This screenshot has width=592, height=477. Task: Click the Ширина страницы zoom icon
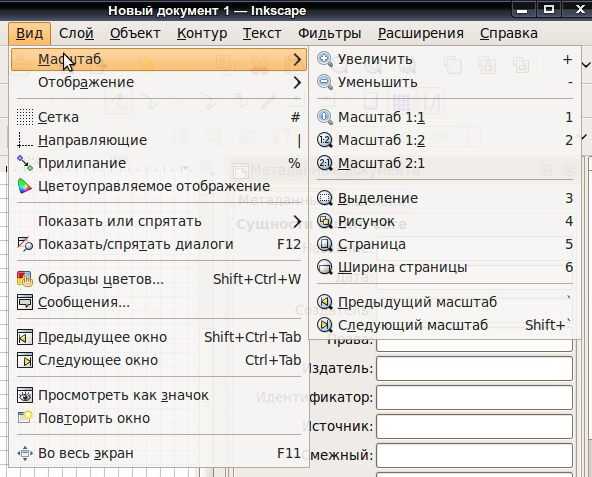coord(325,267)
